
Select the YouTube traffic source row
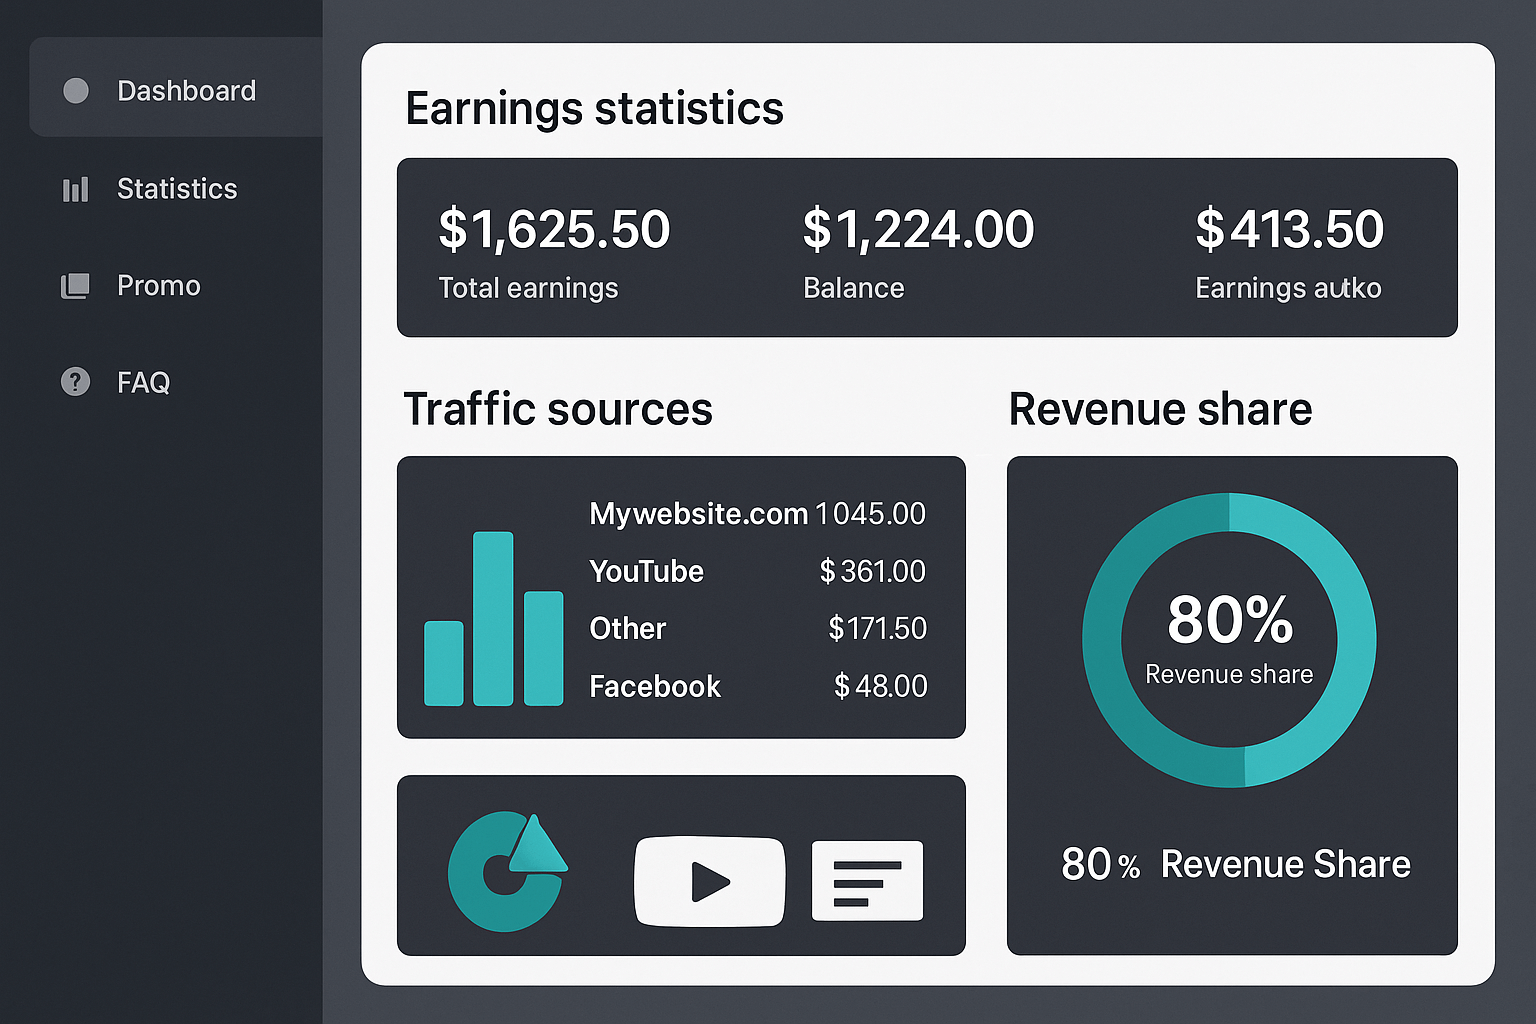coord(757,571)
